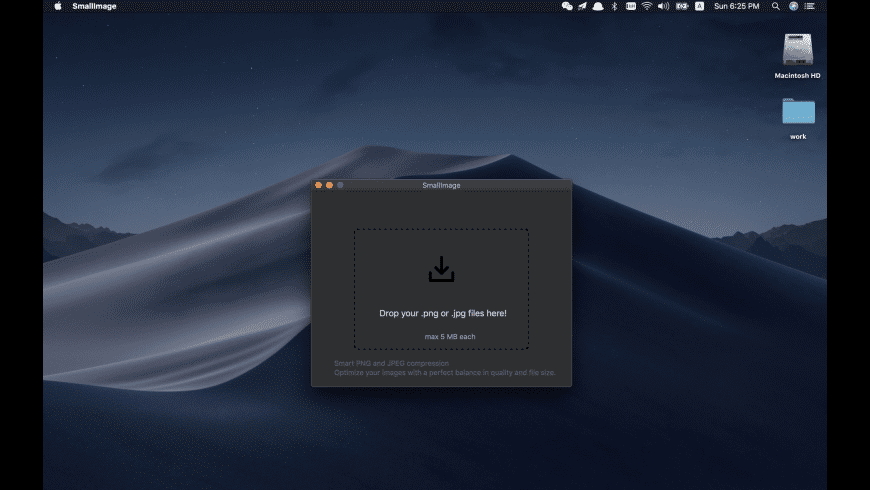The image size is (870, 490).
Task: Click the 'Optimize your images' description line
Action: point(444,372)
